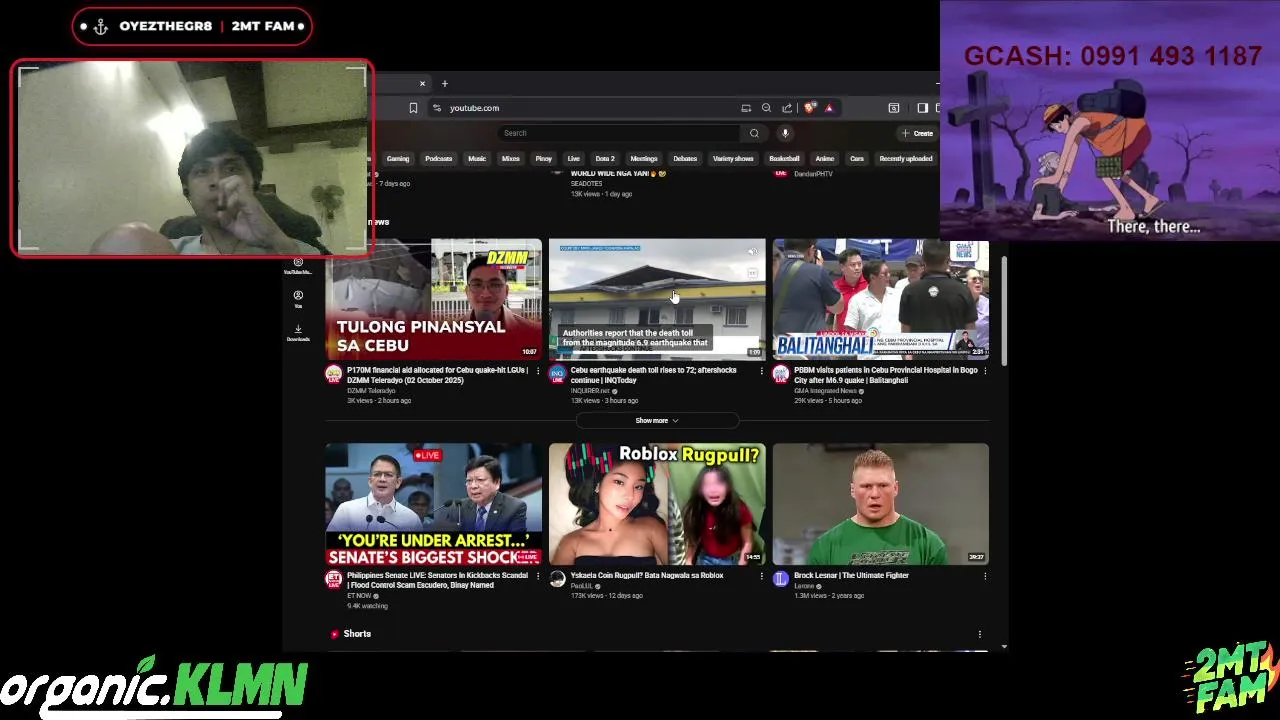Open the Balitanghali video thumbnail

point(881,298)
